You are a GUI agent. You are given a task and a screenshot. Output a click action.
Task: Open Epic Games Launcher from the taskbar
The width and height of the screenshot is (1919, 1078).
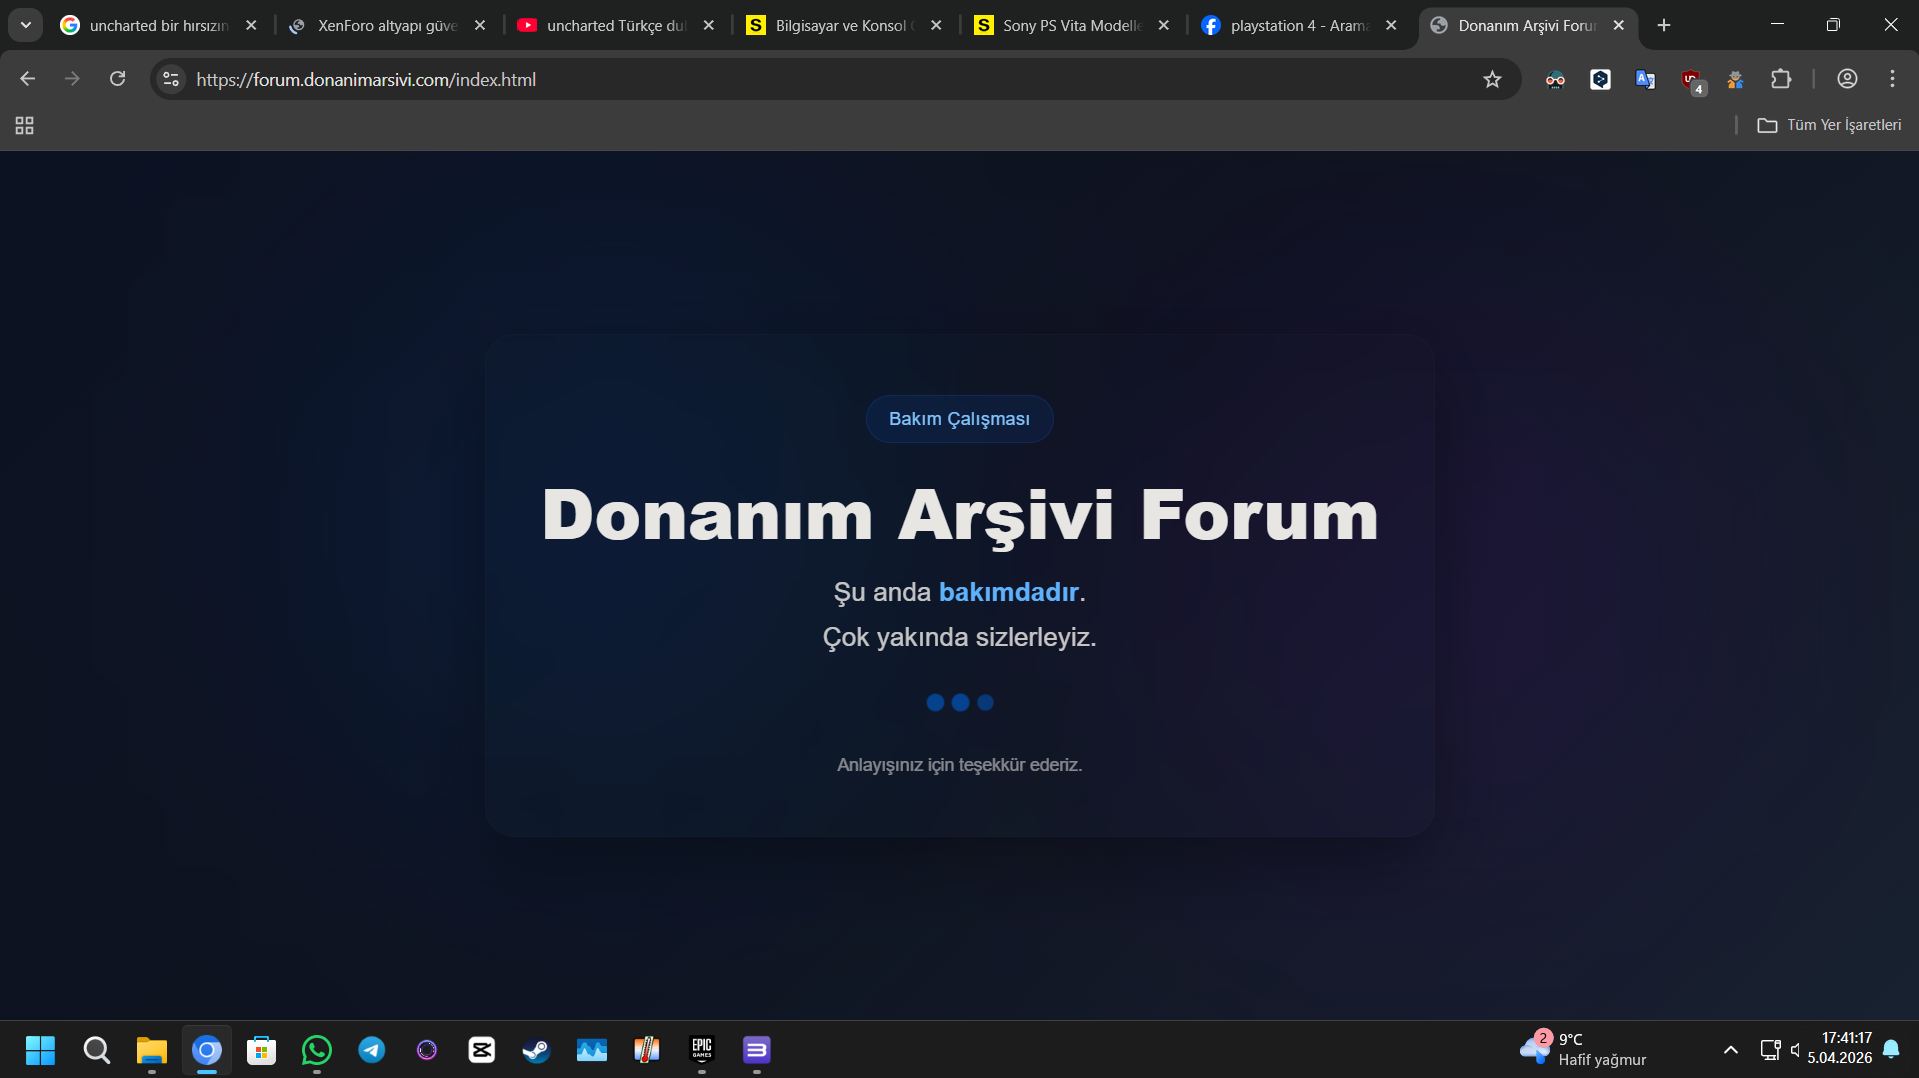[702, 1050]
